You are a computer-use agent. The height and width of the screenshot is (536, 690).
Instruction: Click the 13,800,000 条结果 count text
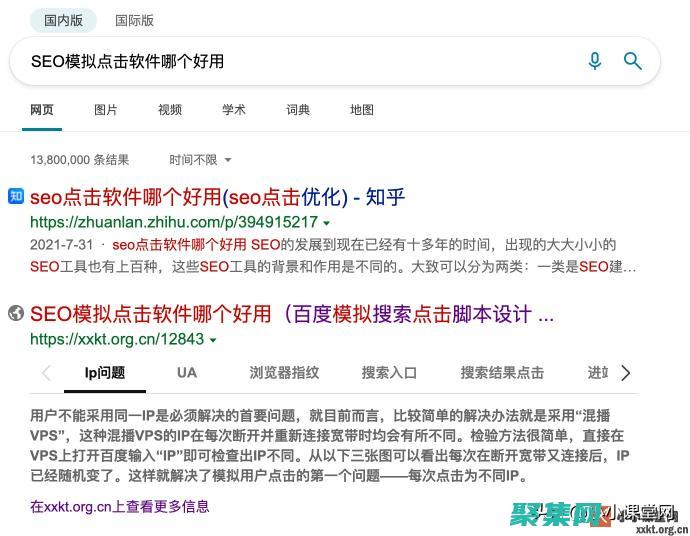(x=80, y=160)
